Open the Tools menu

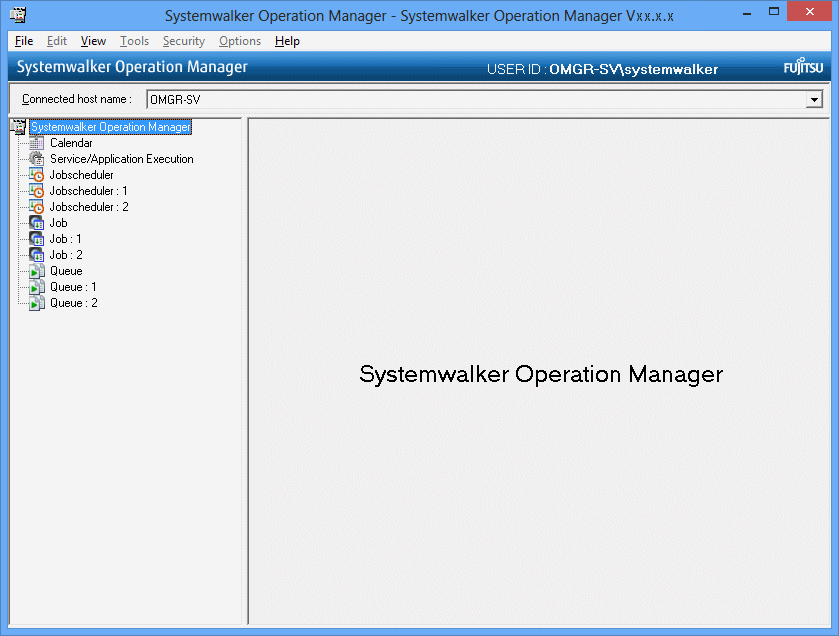[134, 41]
